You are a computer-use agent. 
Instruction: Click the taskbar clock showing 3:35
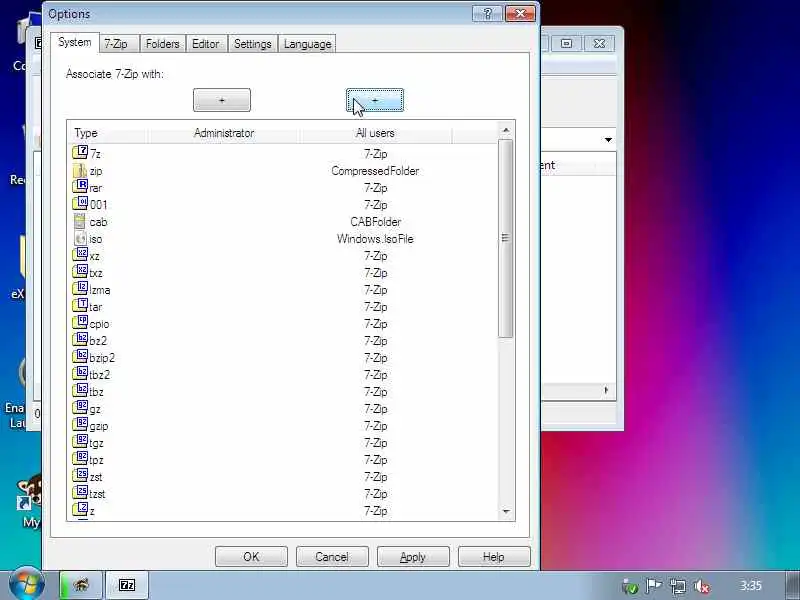(x=751, y=586)
